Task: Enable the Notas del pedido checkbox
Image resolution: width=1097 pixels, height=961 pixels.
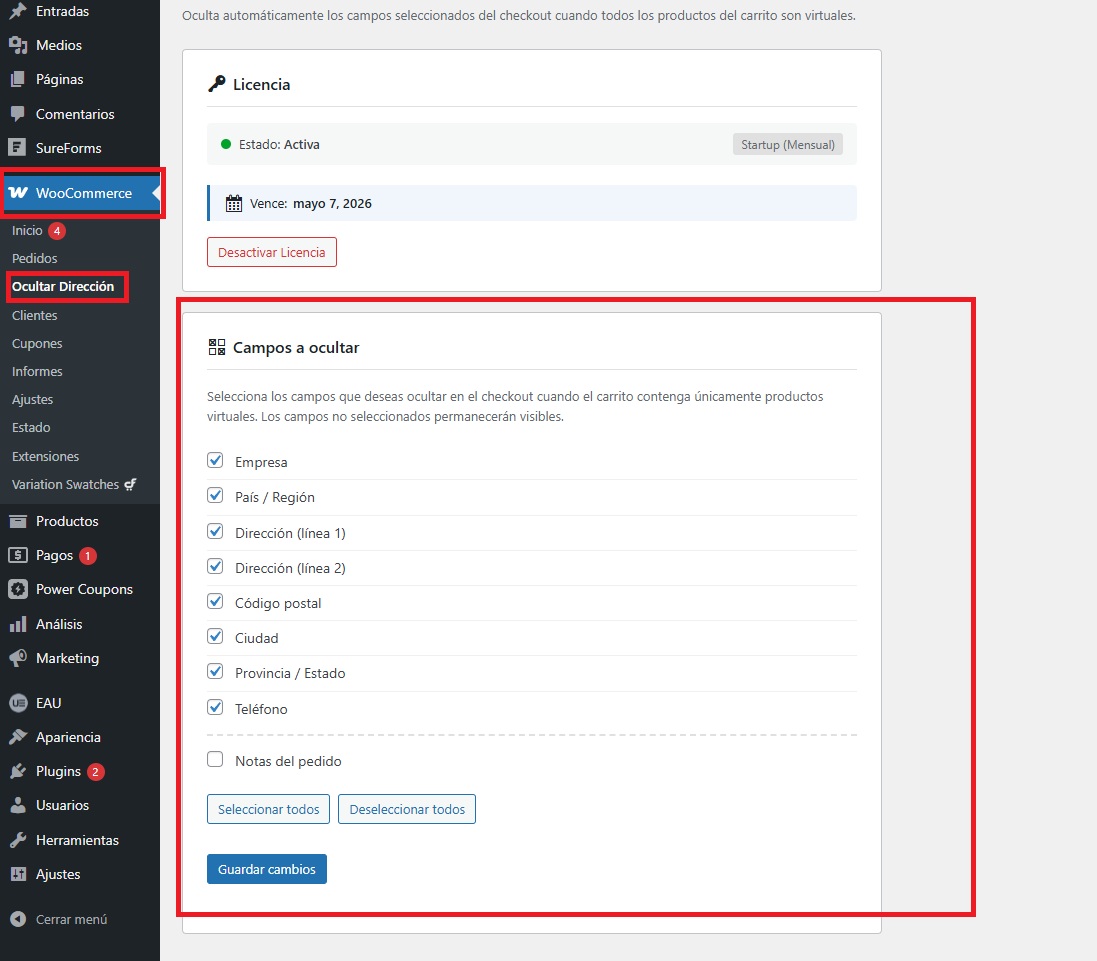Action: coord(215,760)
